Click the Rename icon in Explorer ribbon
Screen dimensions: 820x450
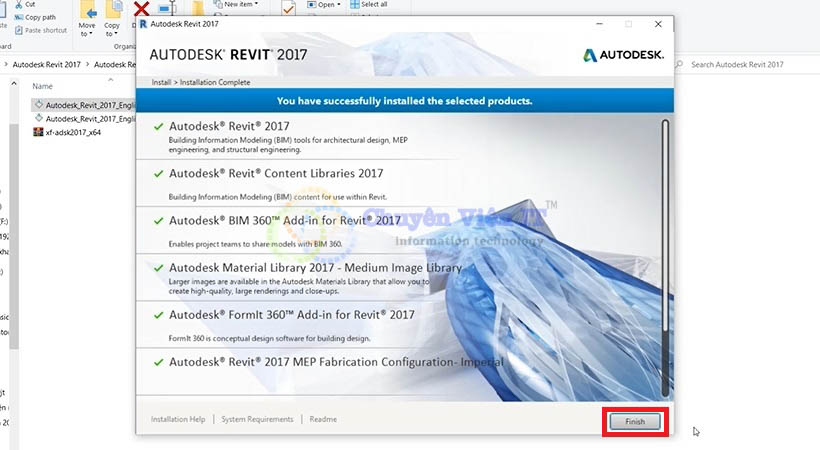point(167,8)
